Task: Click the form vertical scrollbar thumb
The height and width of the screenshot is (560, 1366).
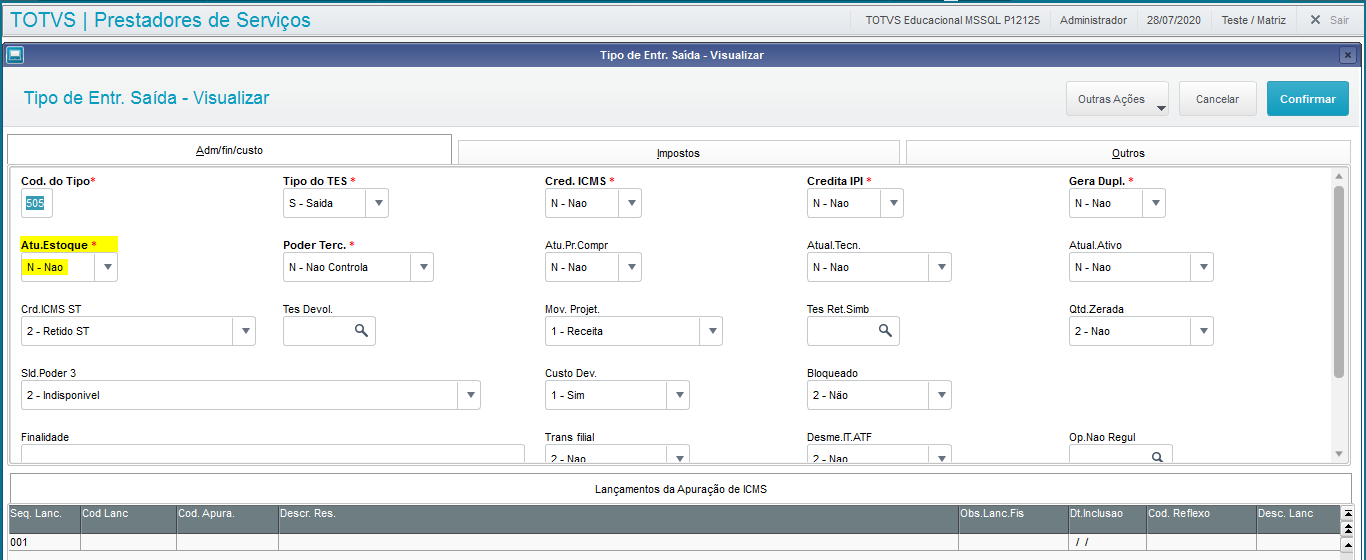Action: [1339, 282]
